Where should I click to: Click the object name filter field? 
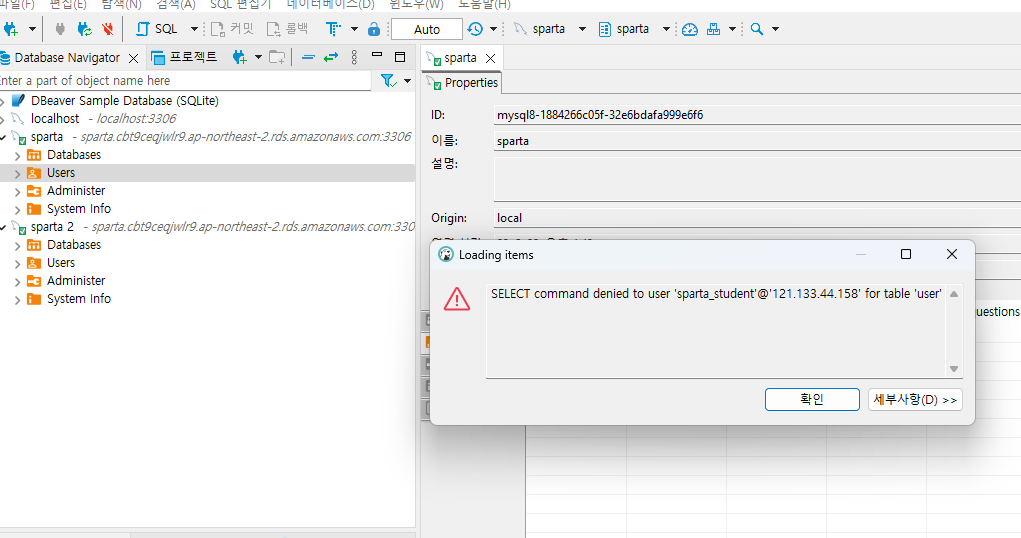185,81
